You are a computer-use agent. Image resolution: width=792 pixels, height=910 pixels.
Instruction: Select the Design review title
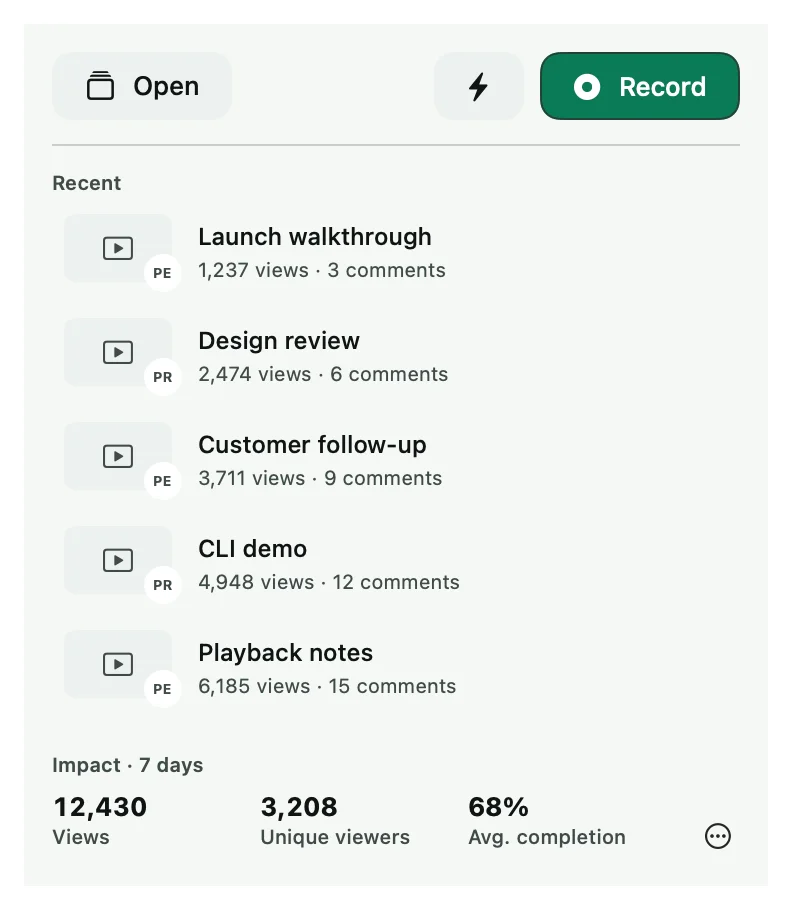[279, 341]
